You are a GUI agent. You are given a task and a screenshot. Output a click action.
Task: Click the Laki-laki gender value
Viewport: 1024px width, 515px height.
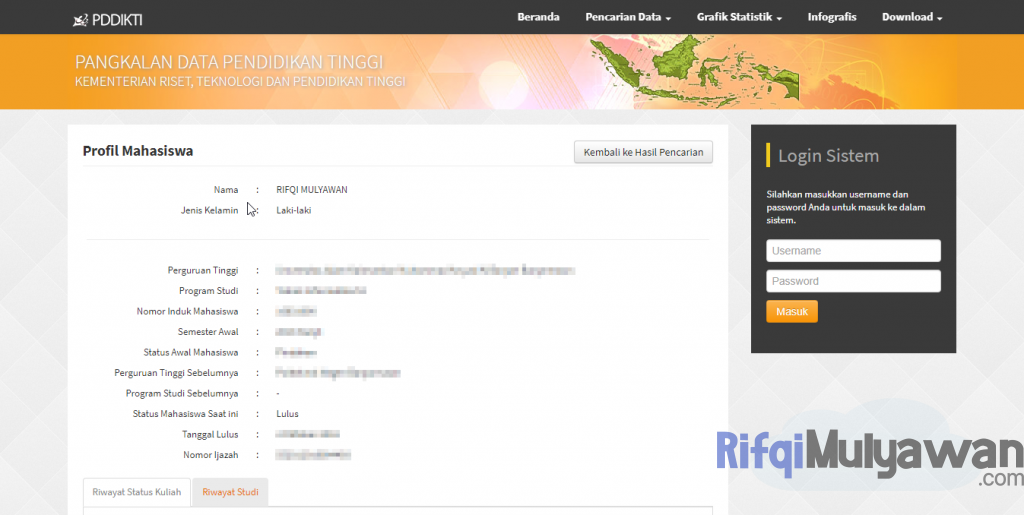point(293,211)
